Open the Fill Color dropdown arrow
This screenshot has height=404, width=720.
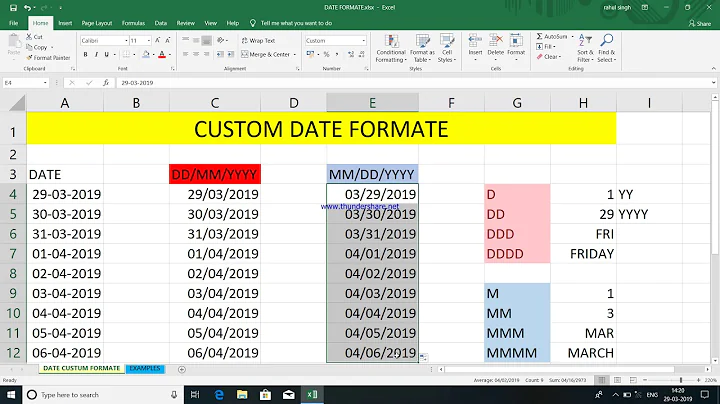point(153,55)
